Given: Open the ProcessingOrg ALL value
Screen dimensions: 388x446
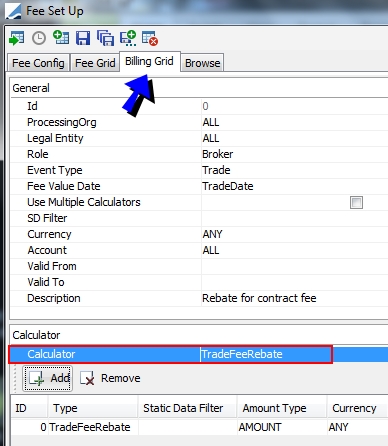Looking at the screenshot, I should tap(295, 122).
